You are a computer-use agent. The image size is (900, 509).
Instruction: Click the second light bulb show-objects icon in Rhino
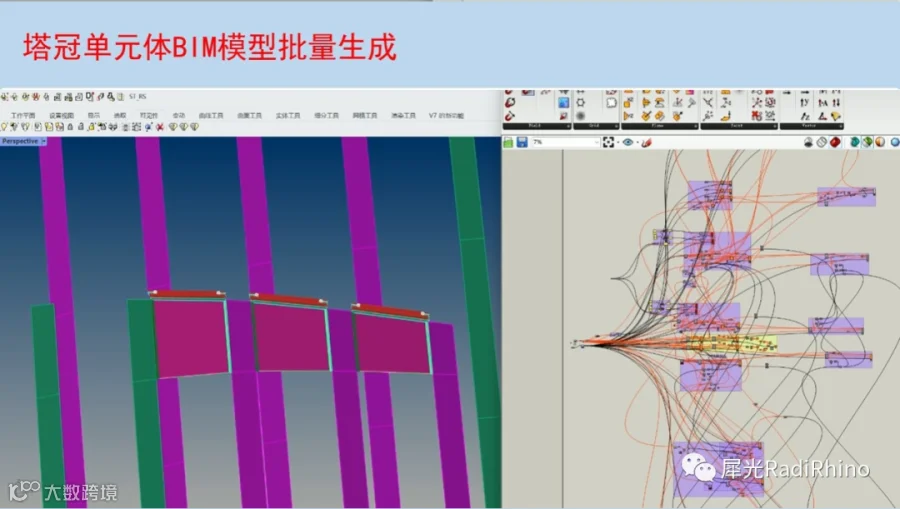(14, 127)
